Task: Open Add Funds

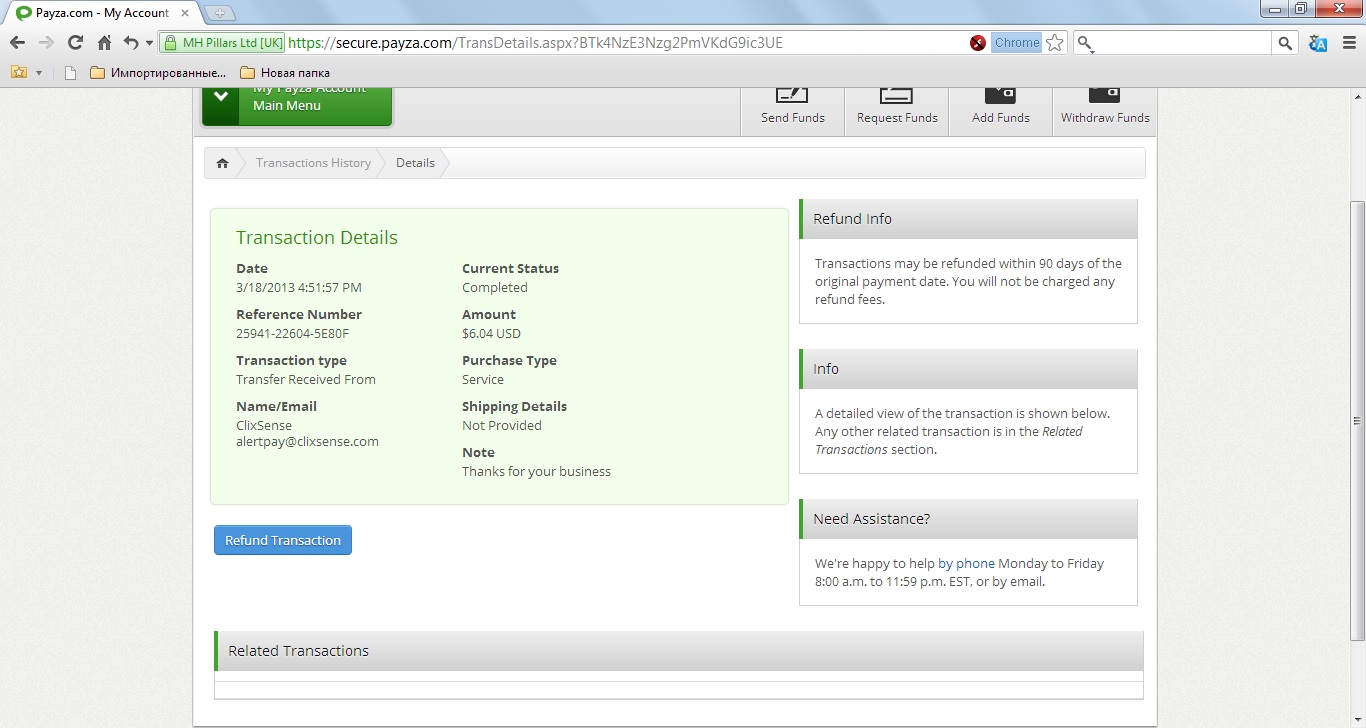Action: point(1001,110)
